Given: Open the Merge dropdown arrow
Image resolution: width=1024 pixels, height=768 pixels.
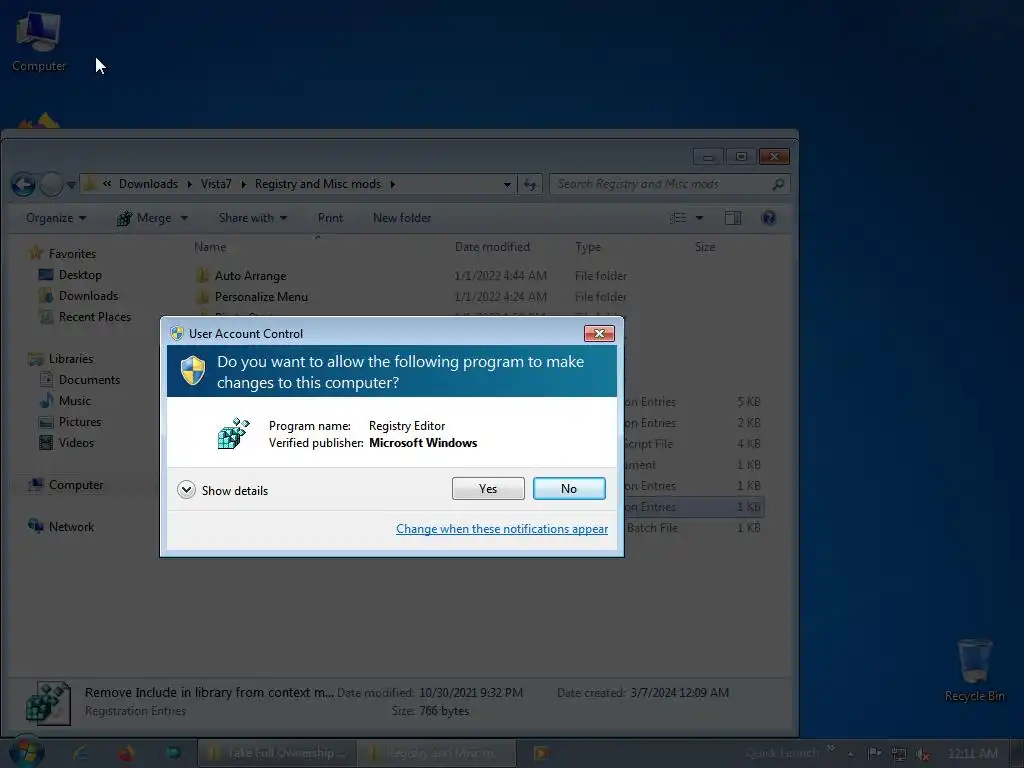Looking at the screenshot, I should pos(184,218).
